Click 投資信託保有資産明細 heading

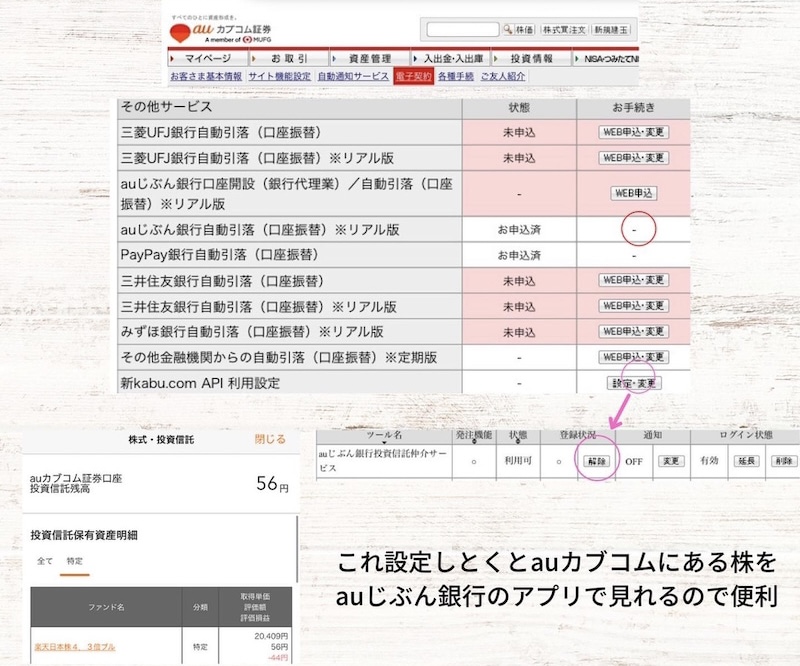84,535
